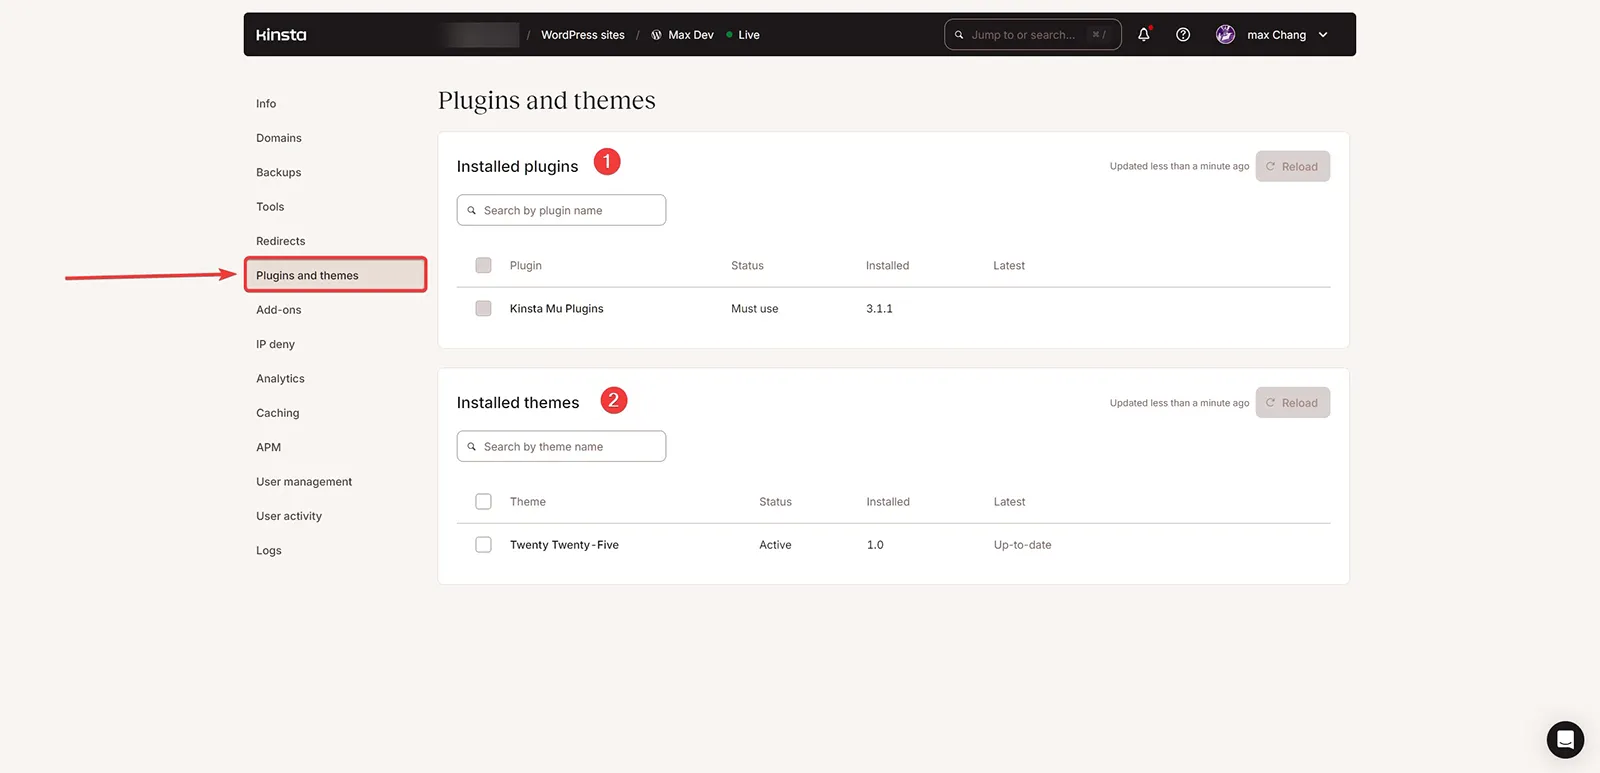1600x773 pixels.
Task: Open the Add-ons sidebar item
Action: coord(279,310)
